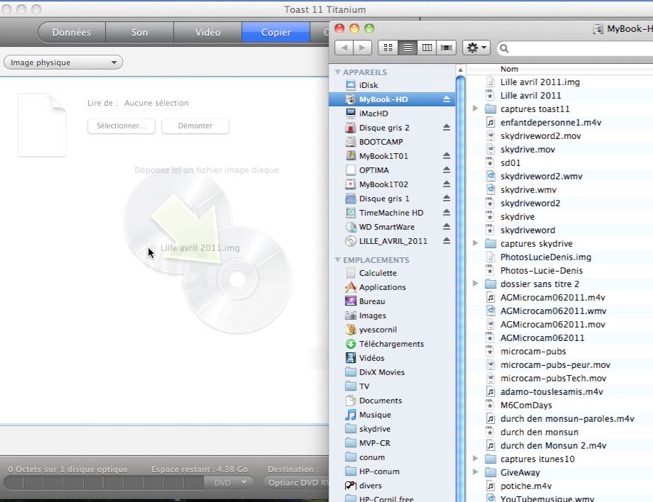Open the DVD disc type dropdown
This screenshot has width=653, height=502.
[x=229, y=483]
